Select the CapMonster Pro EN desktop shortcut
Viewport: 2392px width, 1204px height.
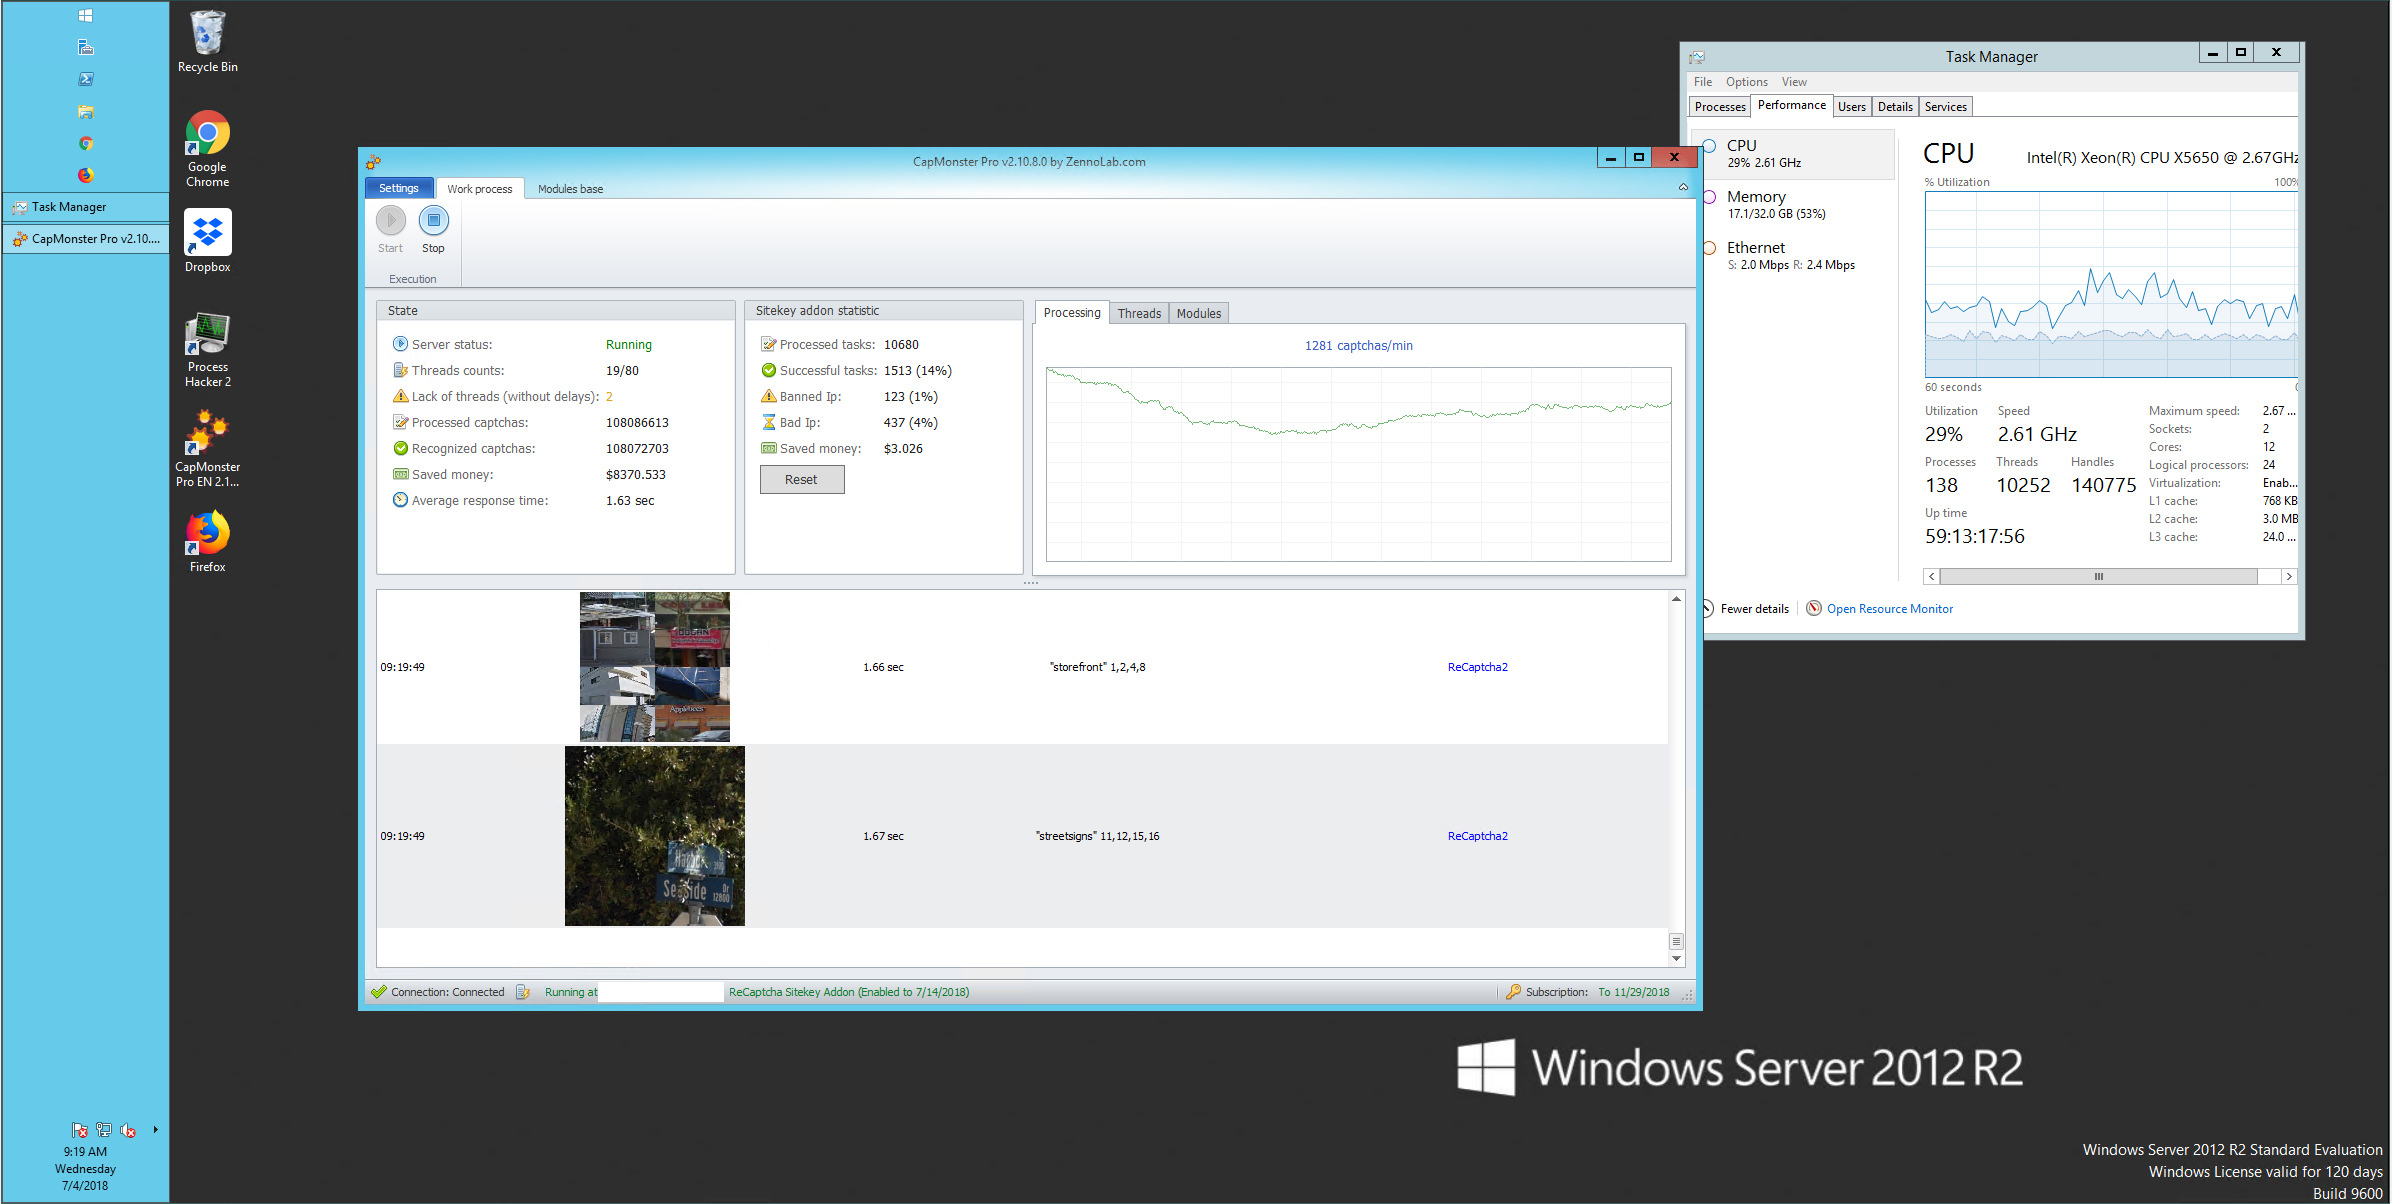coord(208,449)
